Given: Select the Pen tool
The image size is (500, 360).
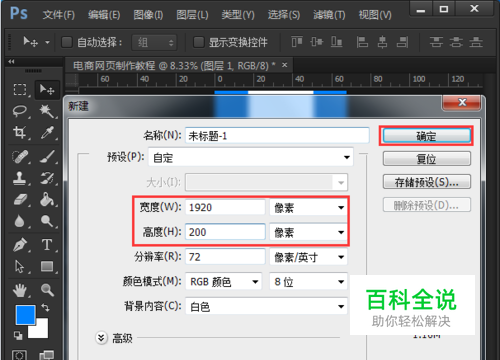Looking at the screenshot, I should [20, 245].
